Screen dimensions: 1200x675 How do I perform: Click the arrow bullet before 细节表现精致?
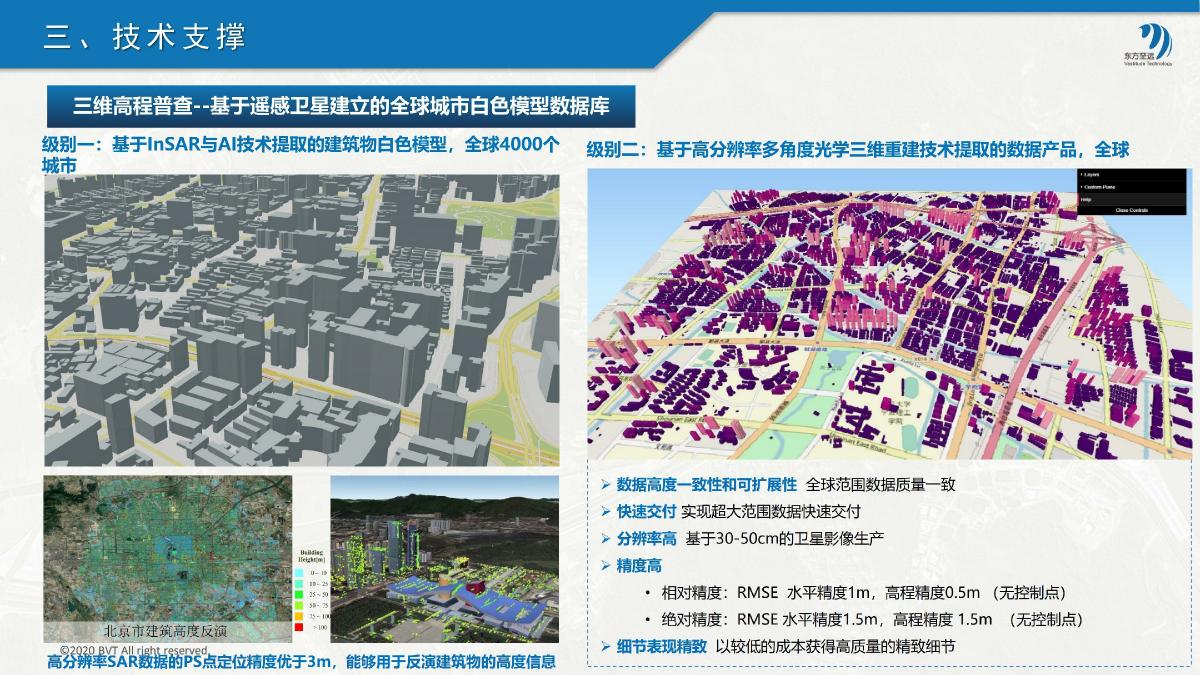(x=604, y=646)
